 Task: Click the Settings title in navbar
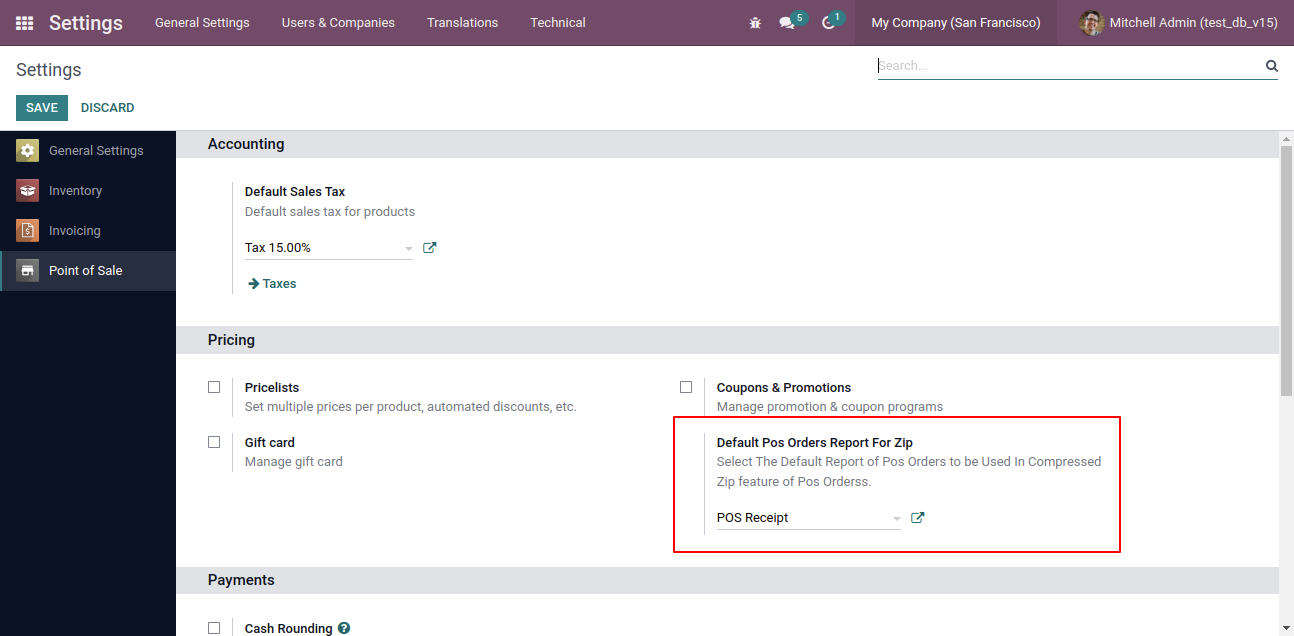click(86, 22)
